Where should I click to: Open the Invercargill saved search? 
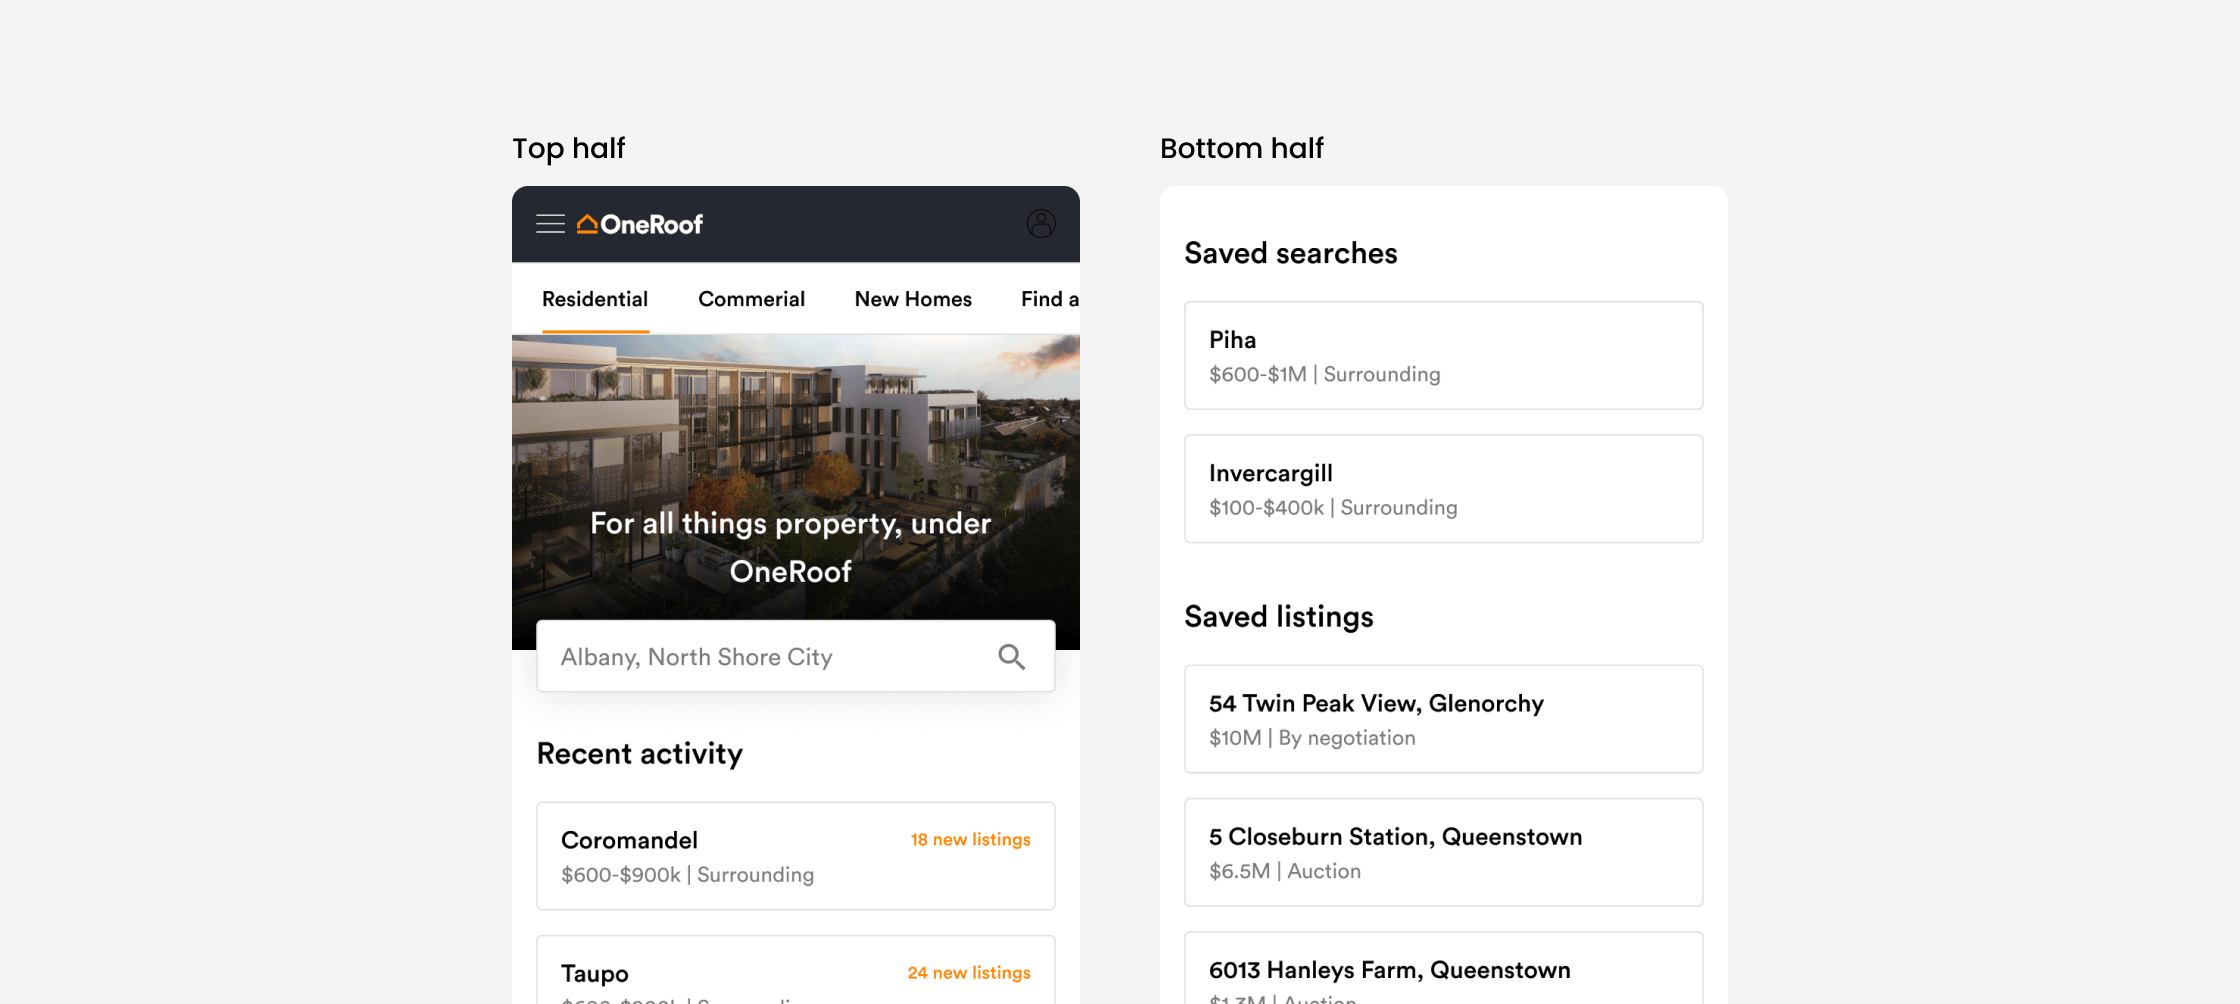[1444, 489]
